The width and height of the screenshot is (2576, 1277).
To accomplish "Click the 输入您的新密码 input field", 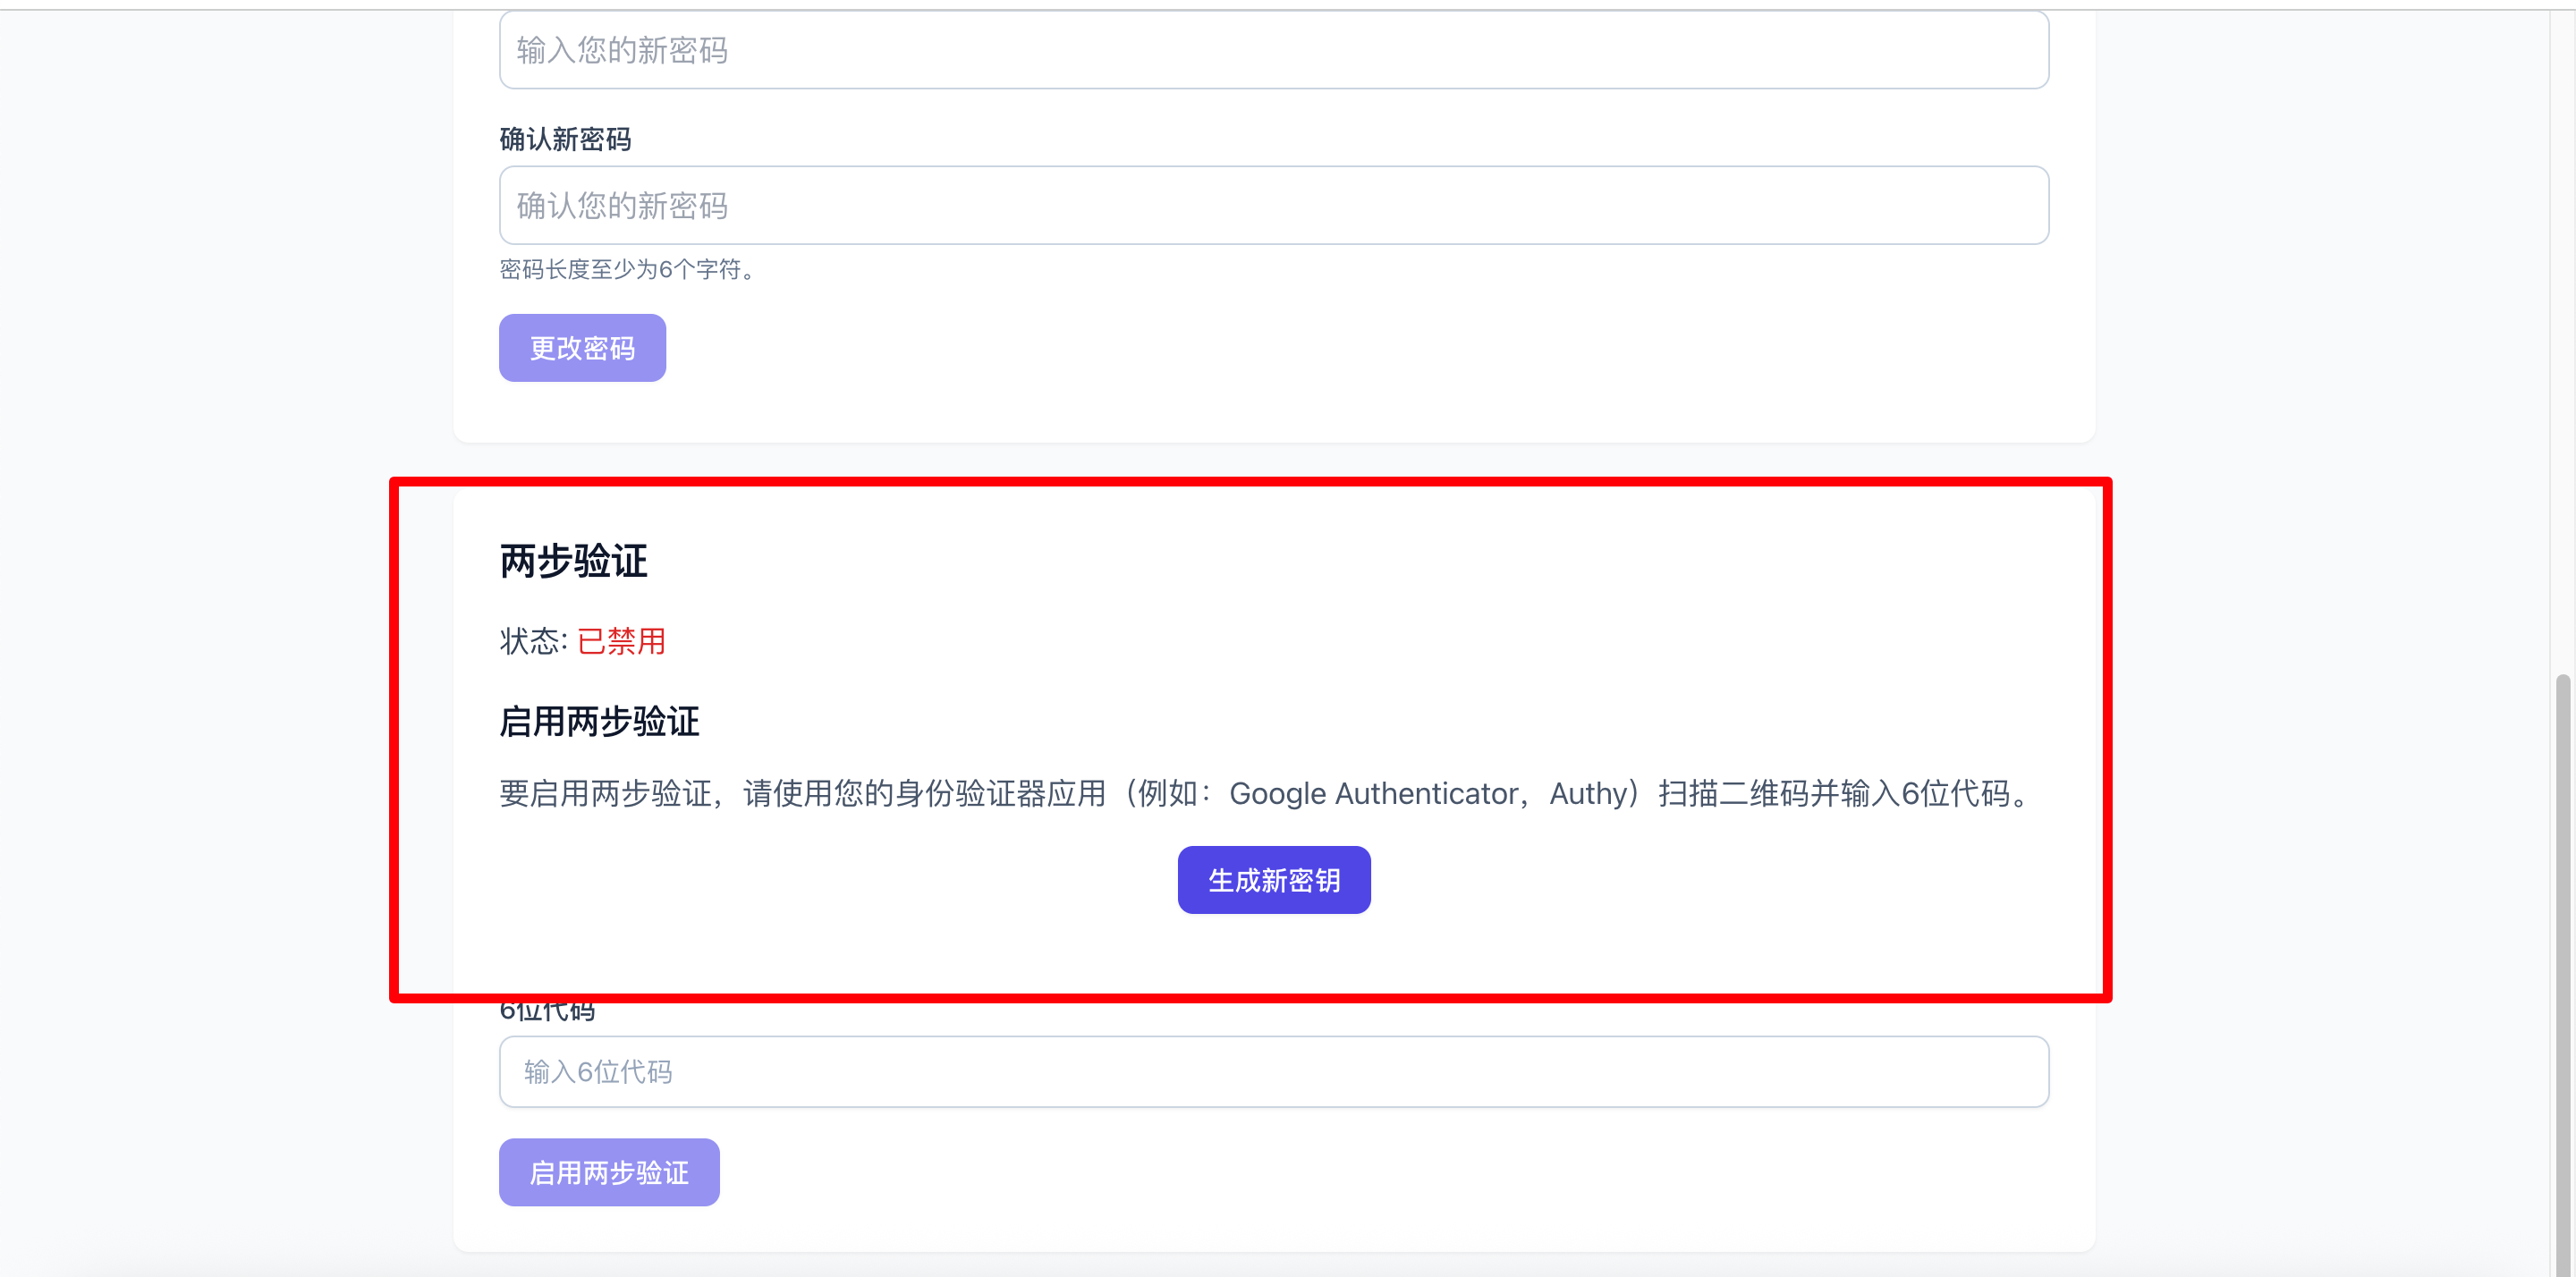I will [x=1273, y=50].
